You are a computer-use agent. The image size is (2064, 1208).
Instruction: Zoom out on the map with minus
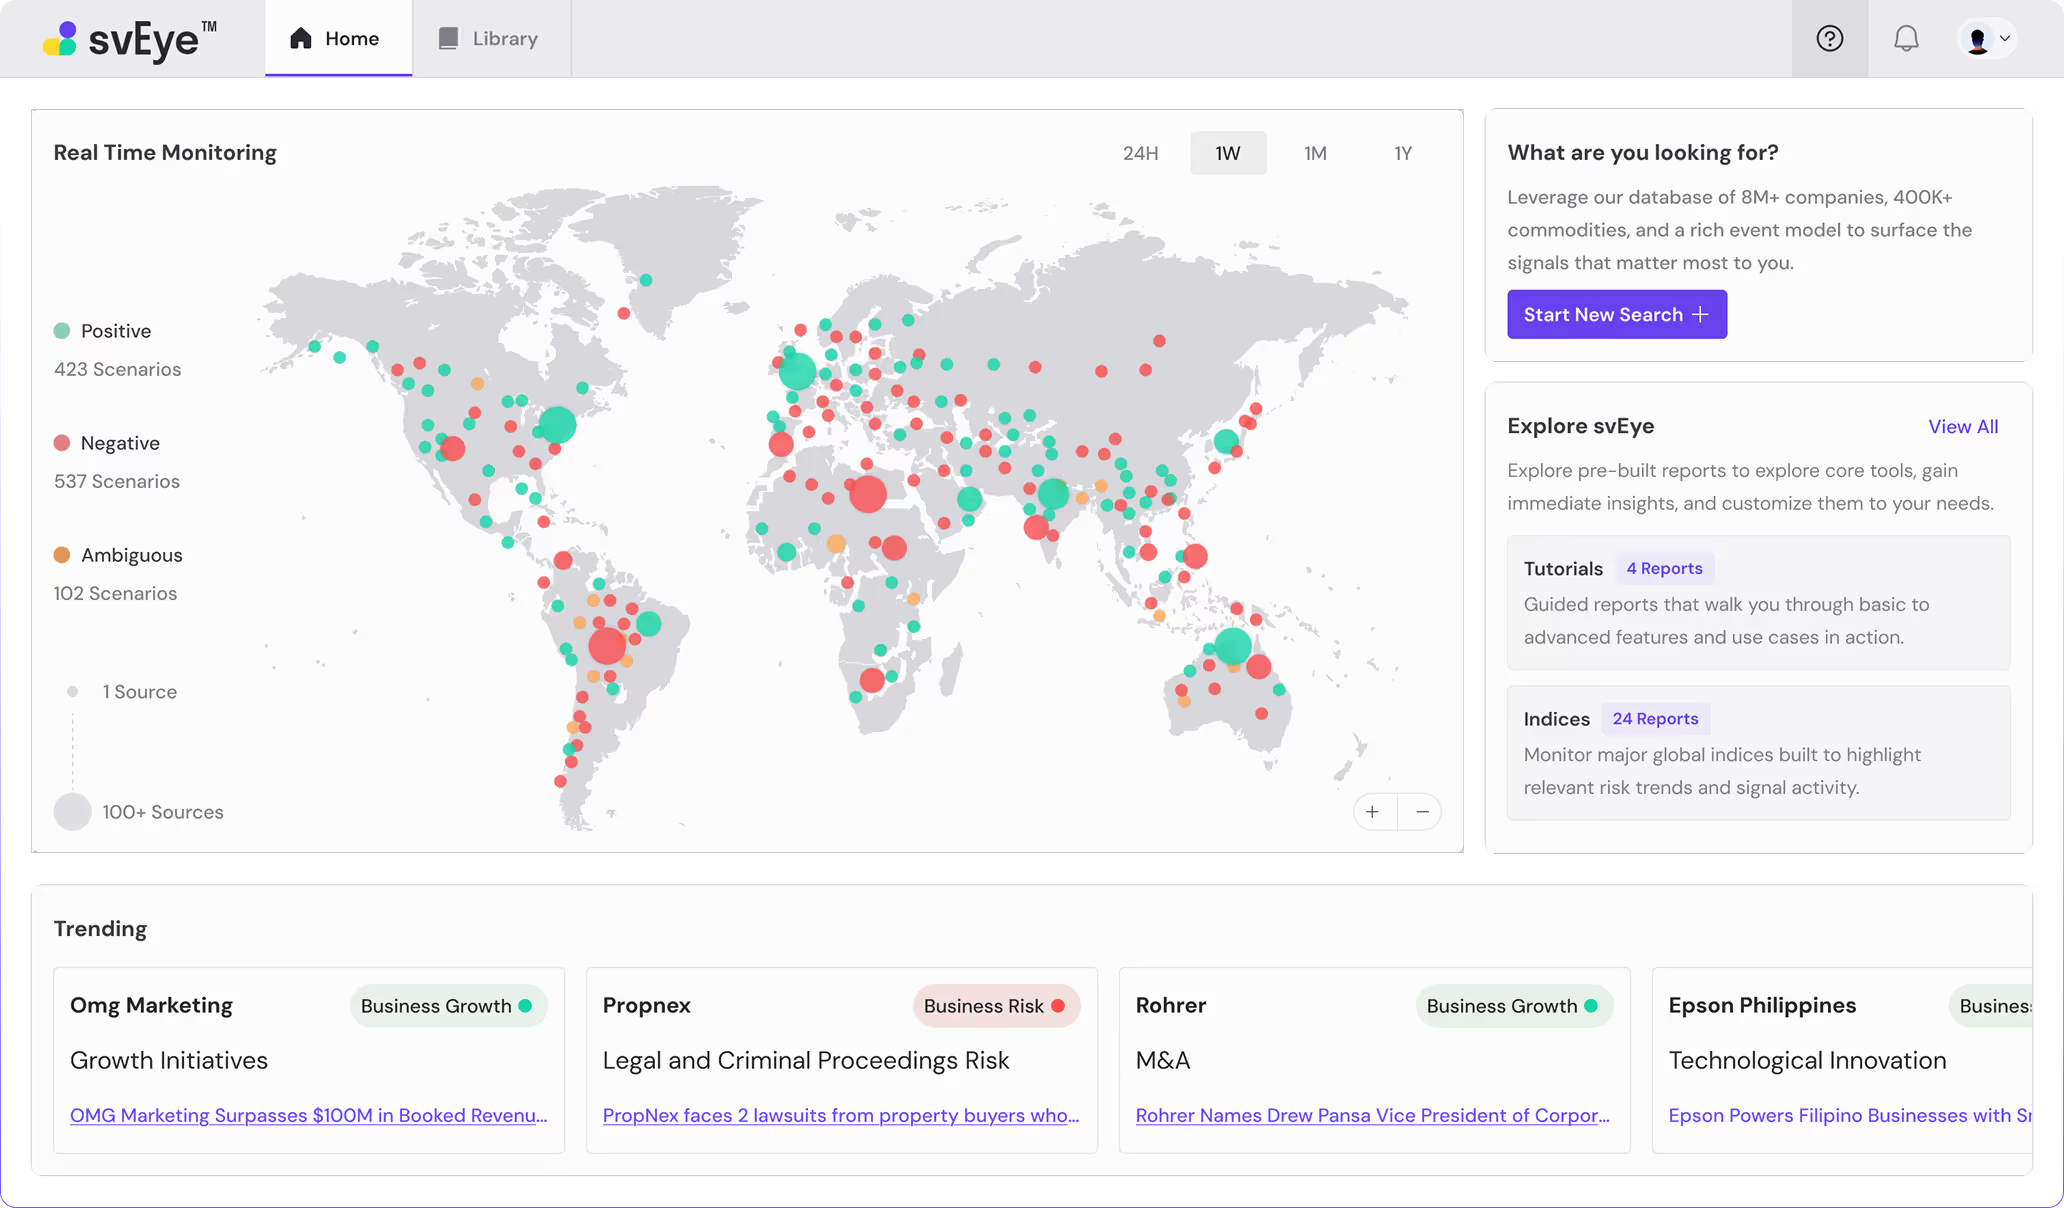tap(1422, 812)
